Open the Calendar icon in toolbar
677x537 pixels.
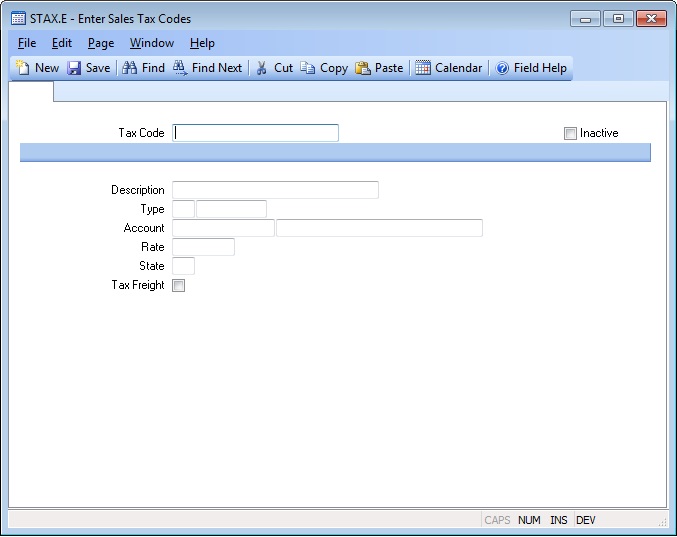[x=423, y=68]
